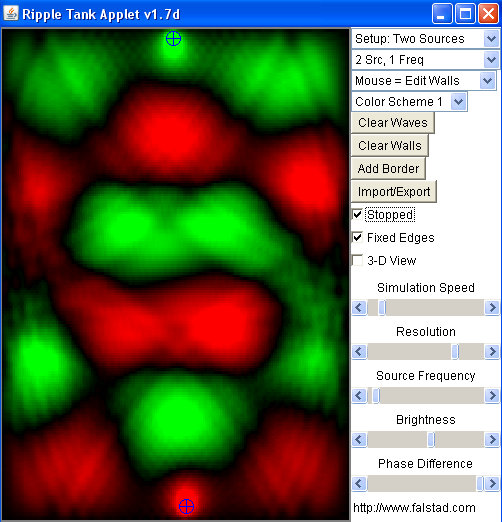The image size is (502, 522).
Task: Click the Clear Walls button
Action: tap(390, 146)
